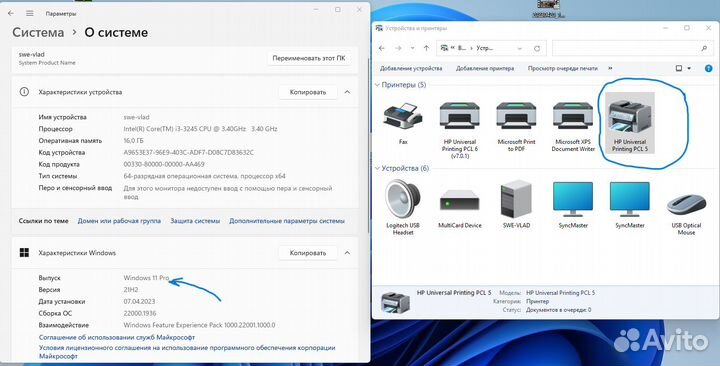Select the Logitech USB Headset device
Image resolution: width=720 pixels, height=366 pixels.
[403, 208]
